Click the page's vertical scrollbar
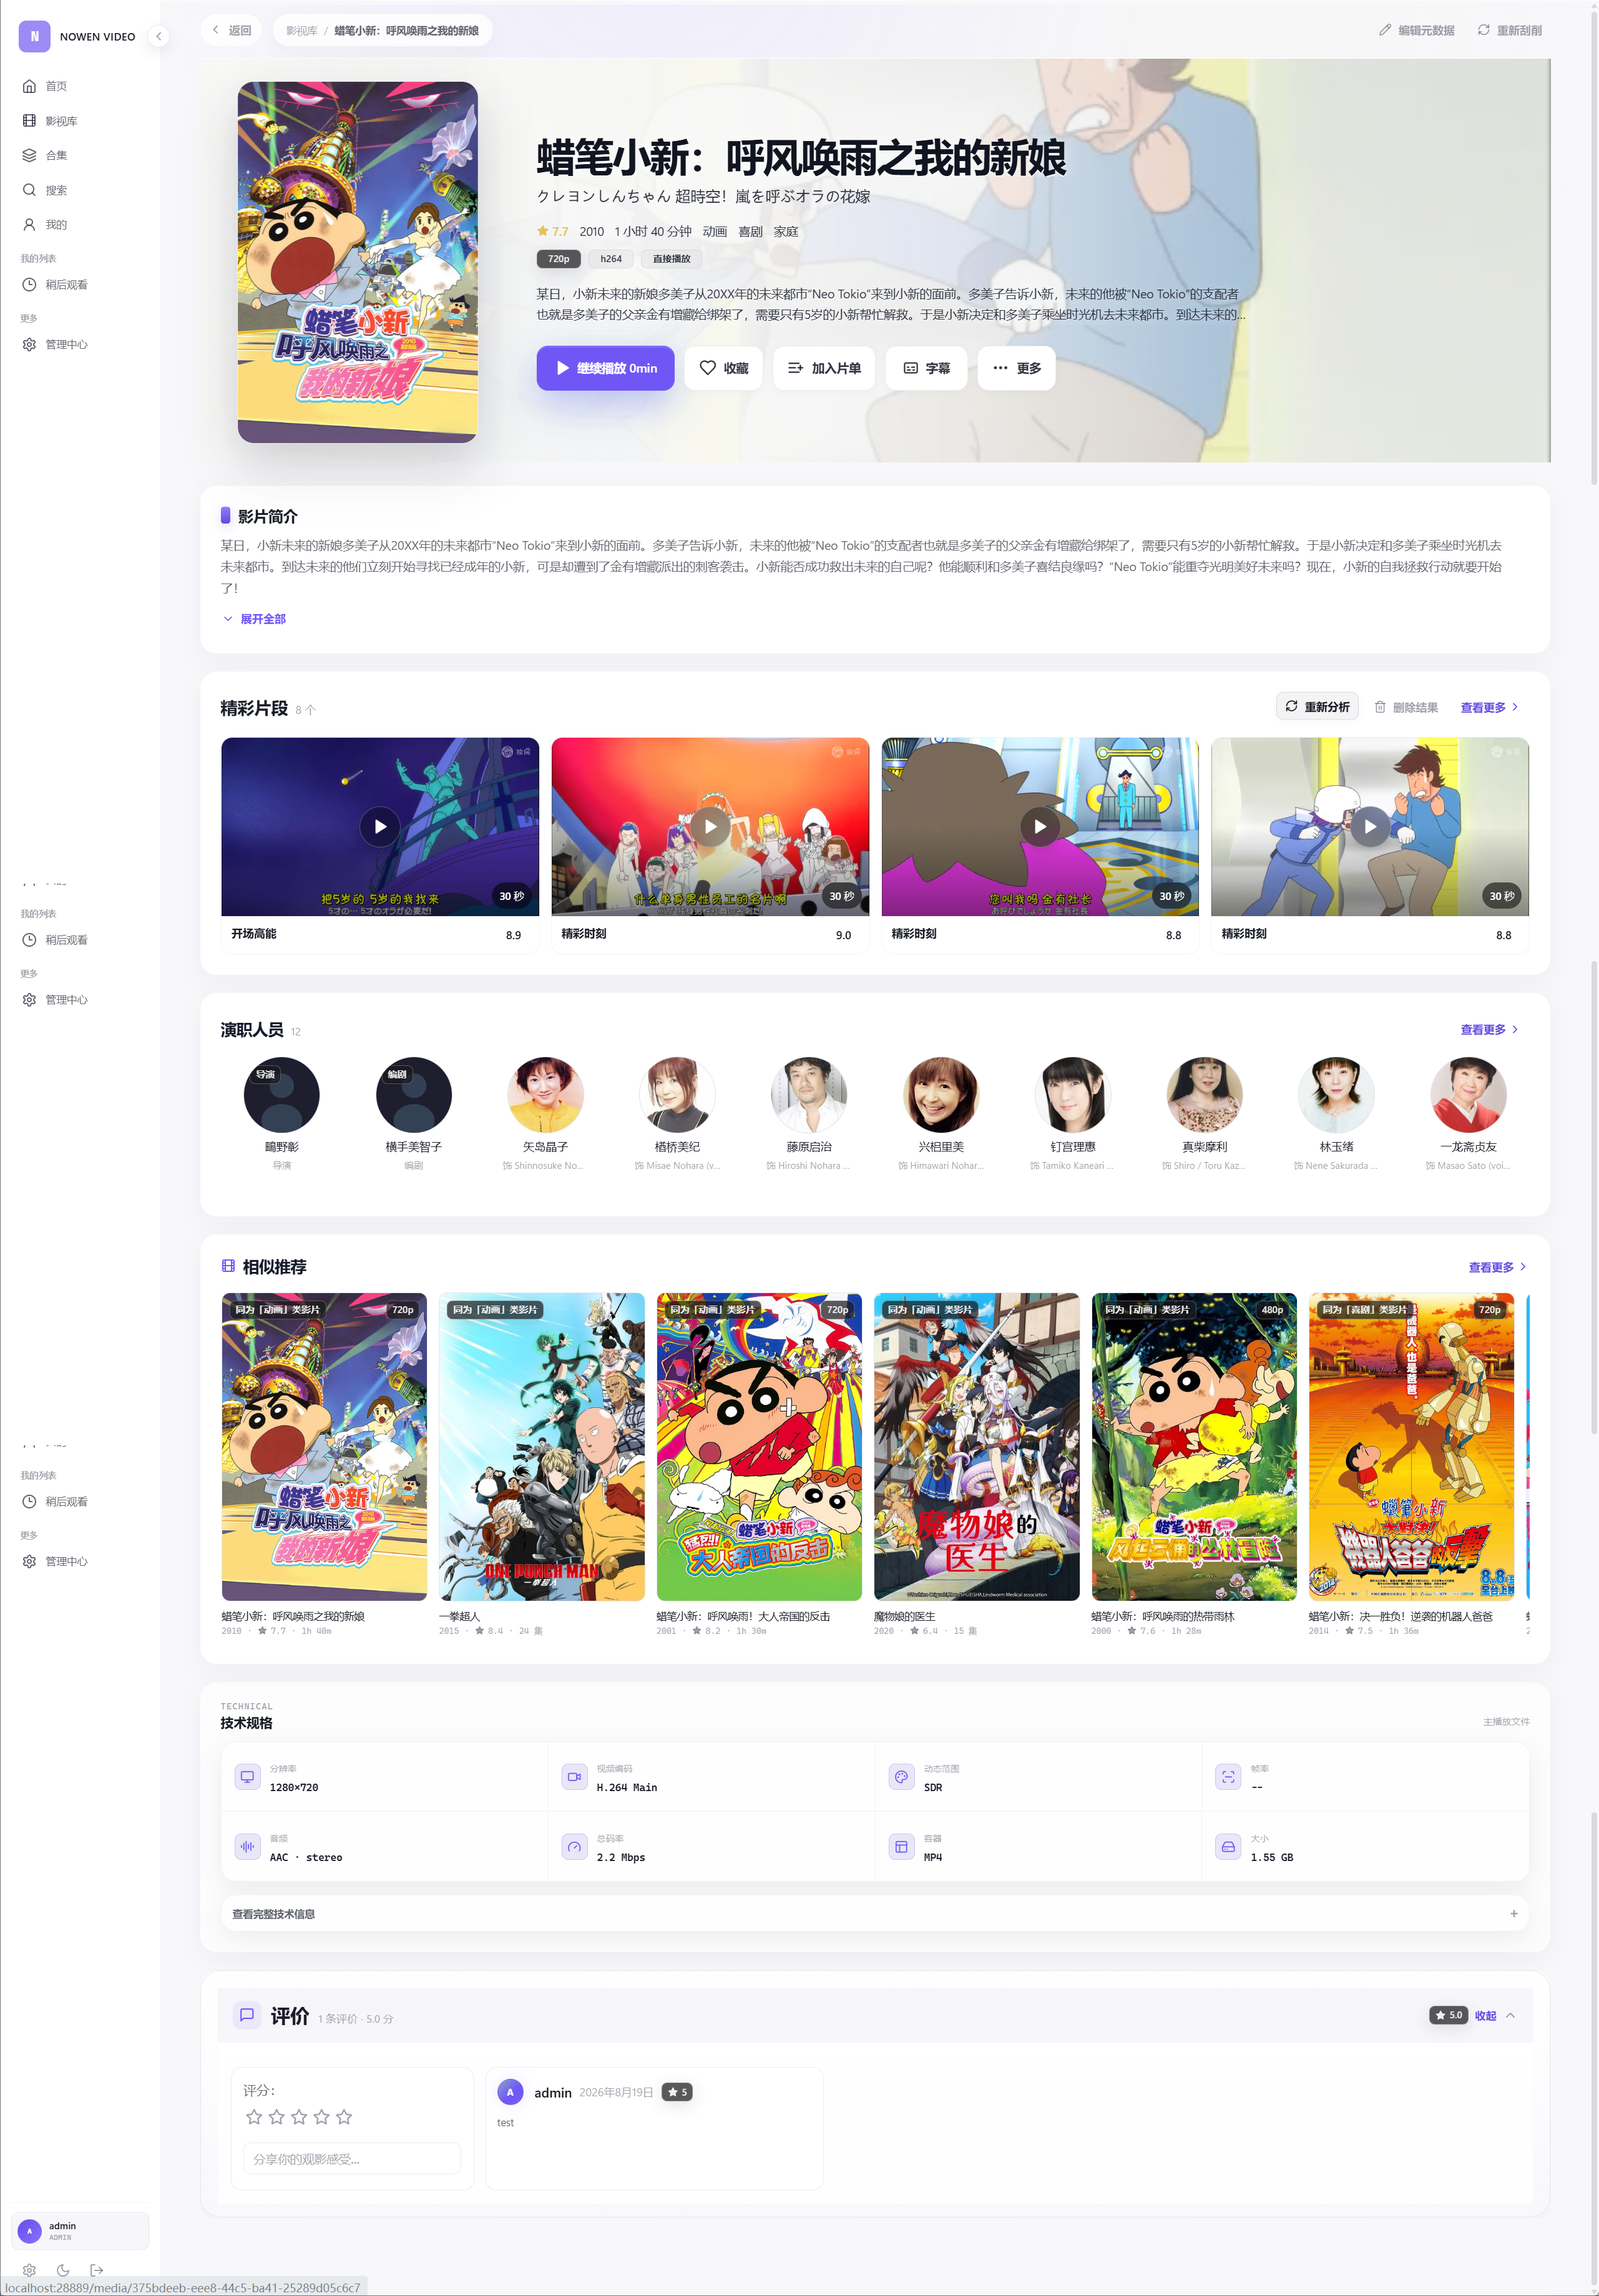The height and width of the screenshot is (2296, 1599). coord(1593,1148)
